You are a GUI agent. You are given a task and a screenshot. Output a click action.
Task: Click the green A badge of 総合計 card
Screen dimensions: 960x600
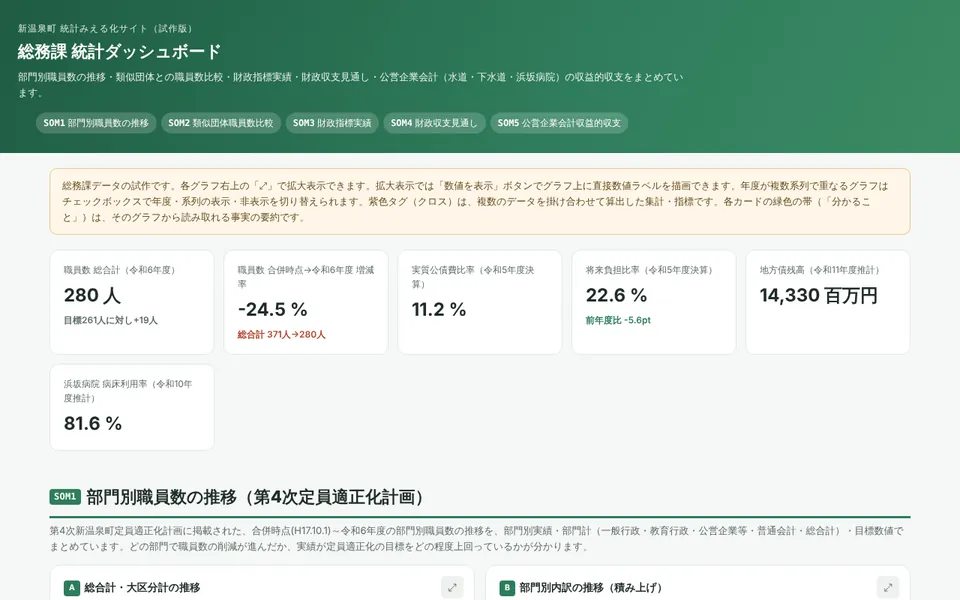coord(72,588)
